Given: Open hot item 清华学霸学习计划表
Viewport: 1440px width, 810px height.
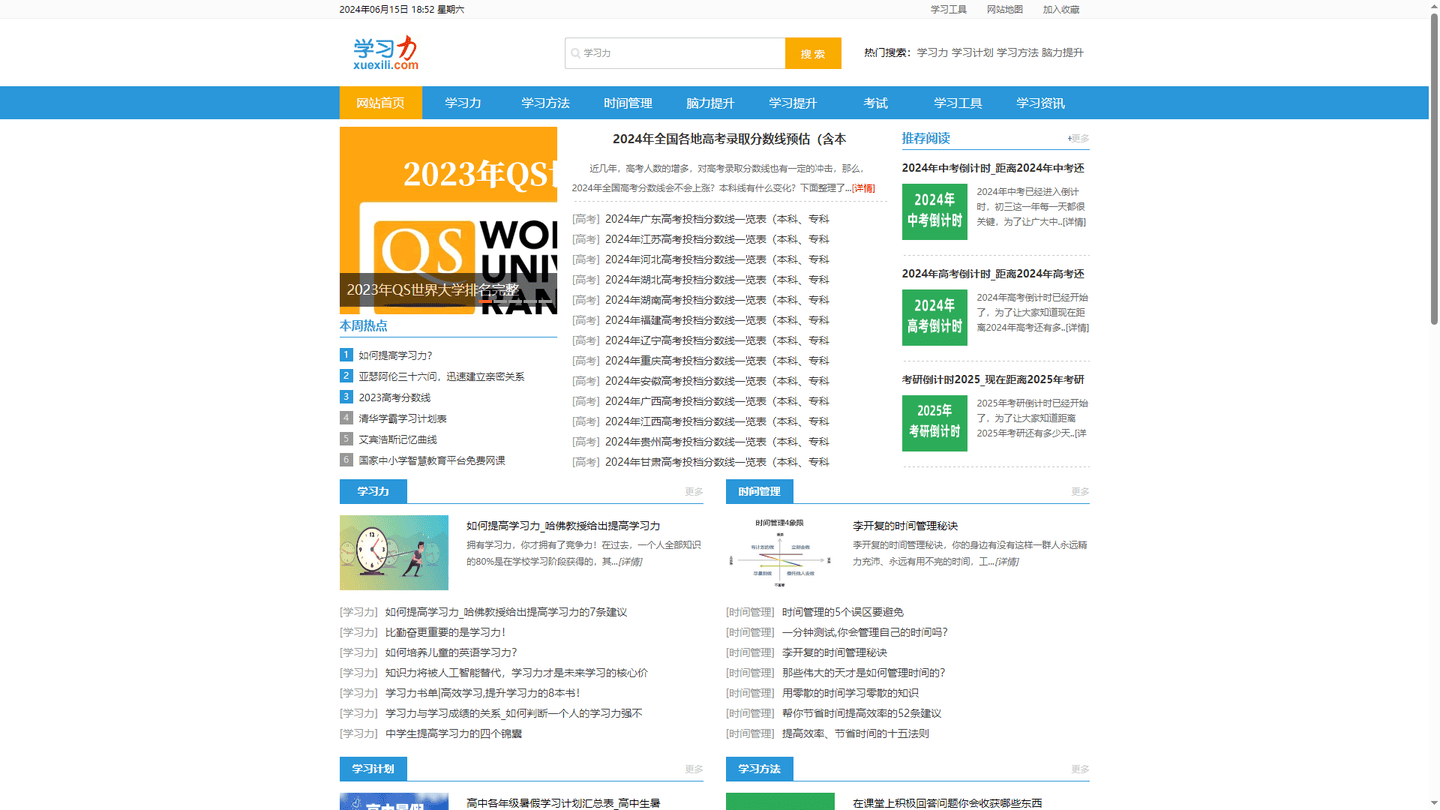Looking at the screenshot, I should tap(402, 418).
